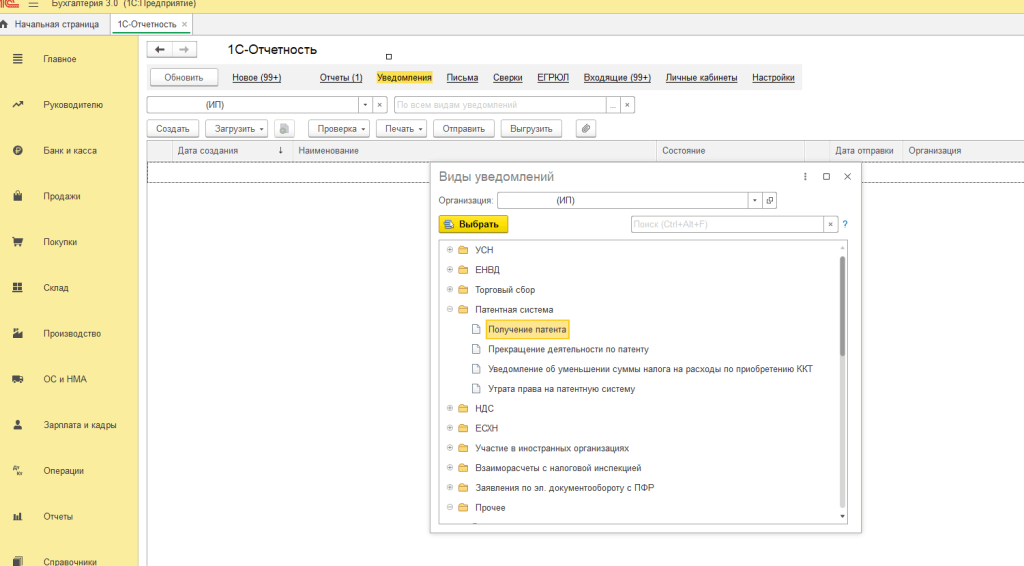Open the three-dot menu in dialog header
The width and height of the screenshot is (1024, 566).
805,176
